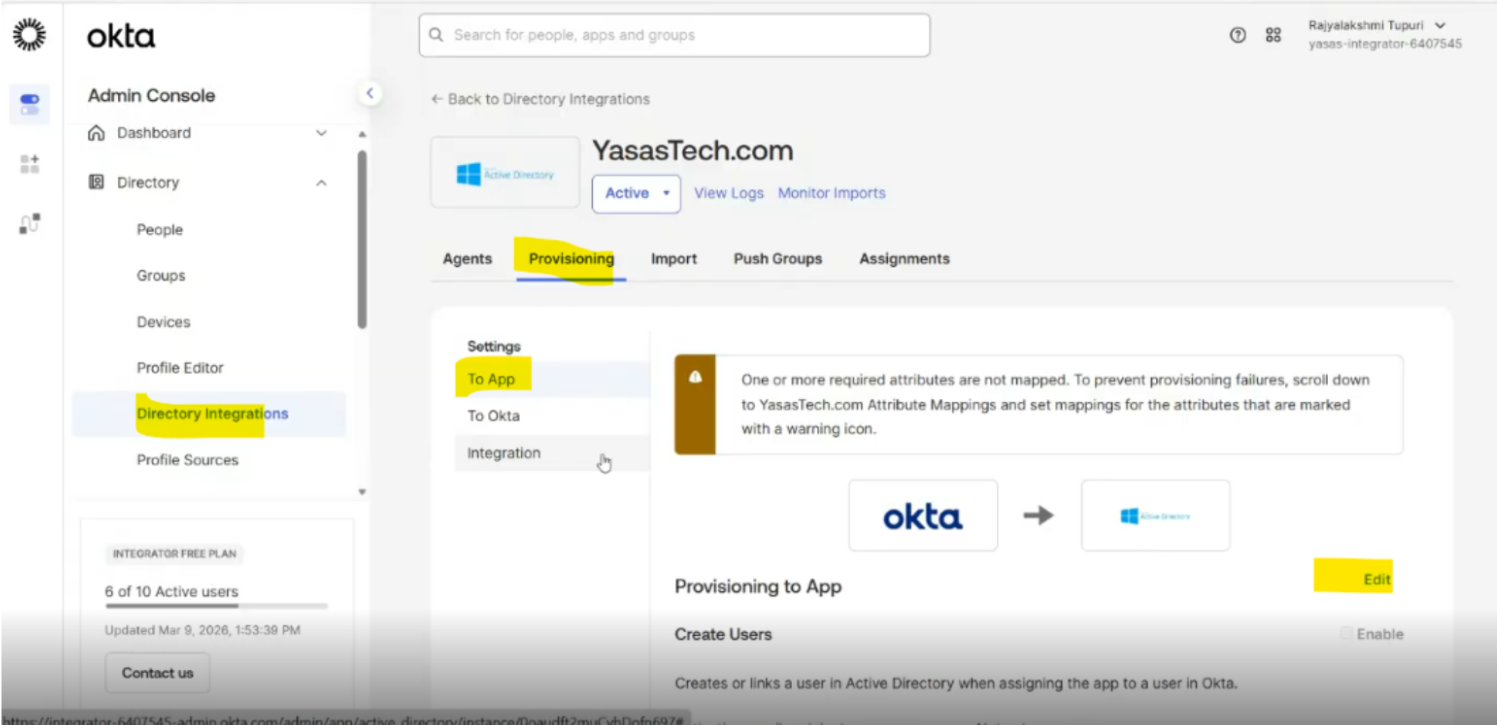Switch to the Push Groups tab
Viewport: 1497px width, 725px height.
pos(778,259)
